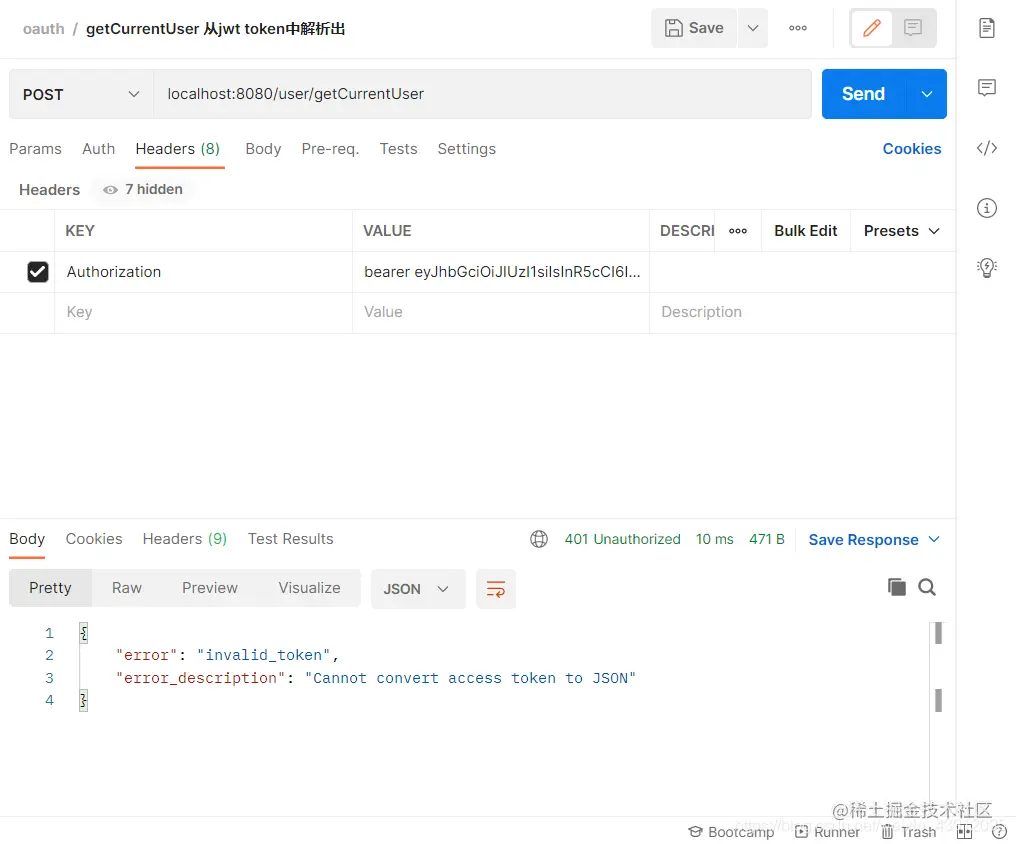Search the response with magnifier icon
Screen dimensions: 1016x844
pos(927,587)
